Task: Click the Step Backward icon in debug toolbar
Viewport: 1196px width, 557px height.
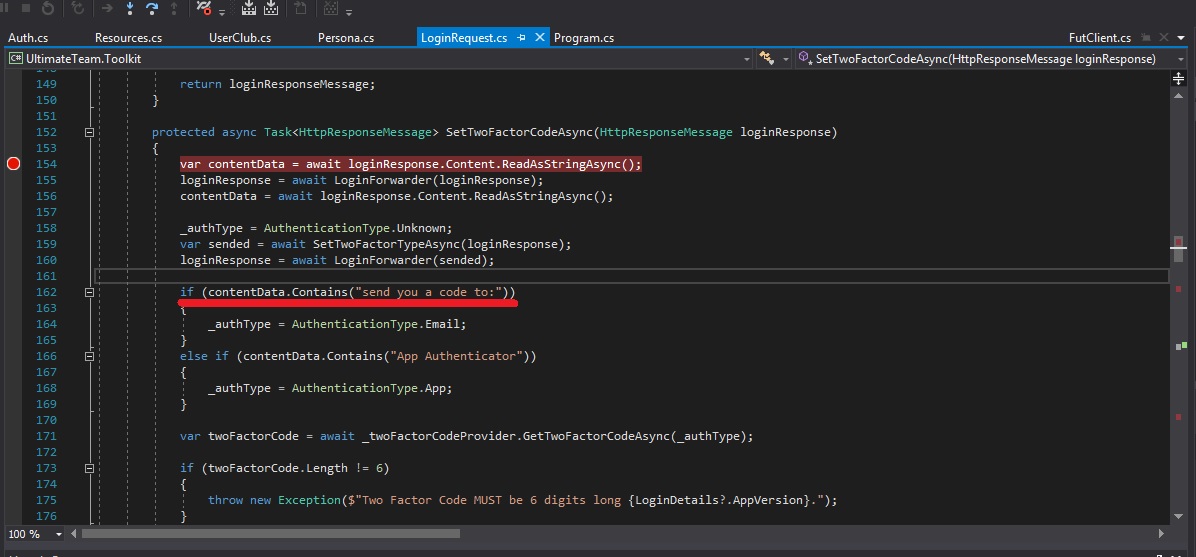Action: coord(78,8)
